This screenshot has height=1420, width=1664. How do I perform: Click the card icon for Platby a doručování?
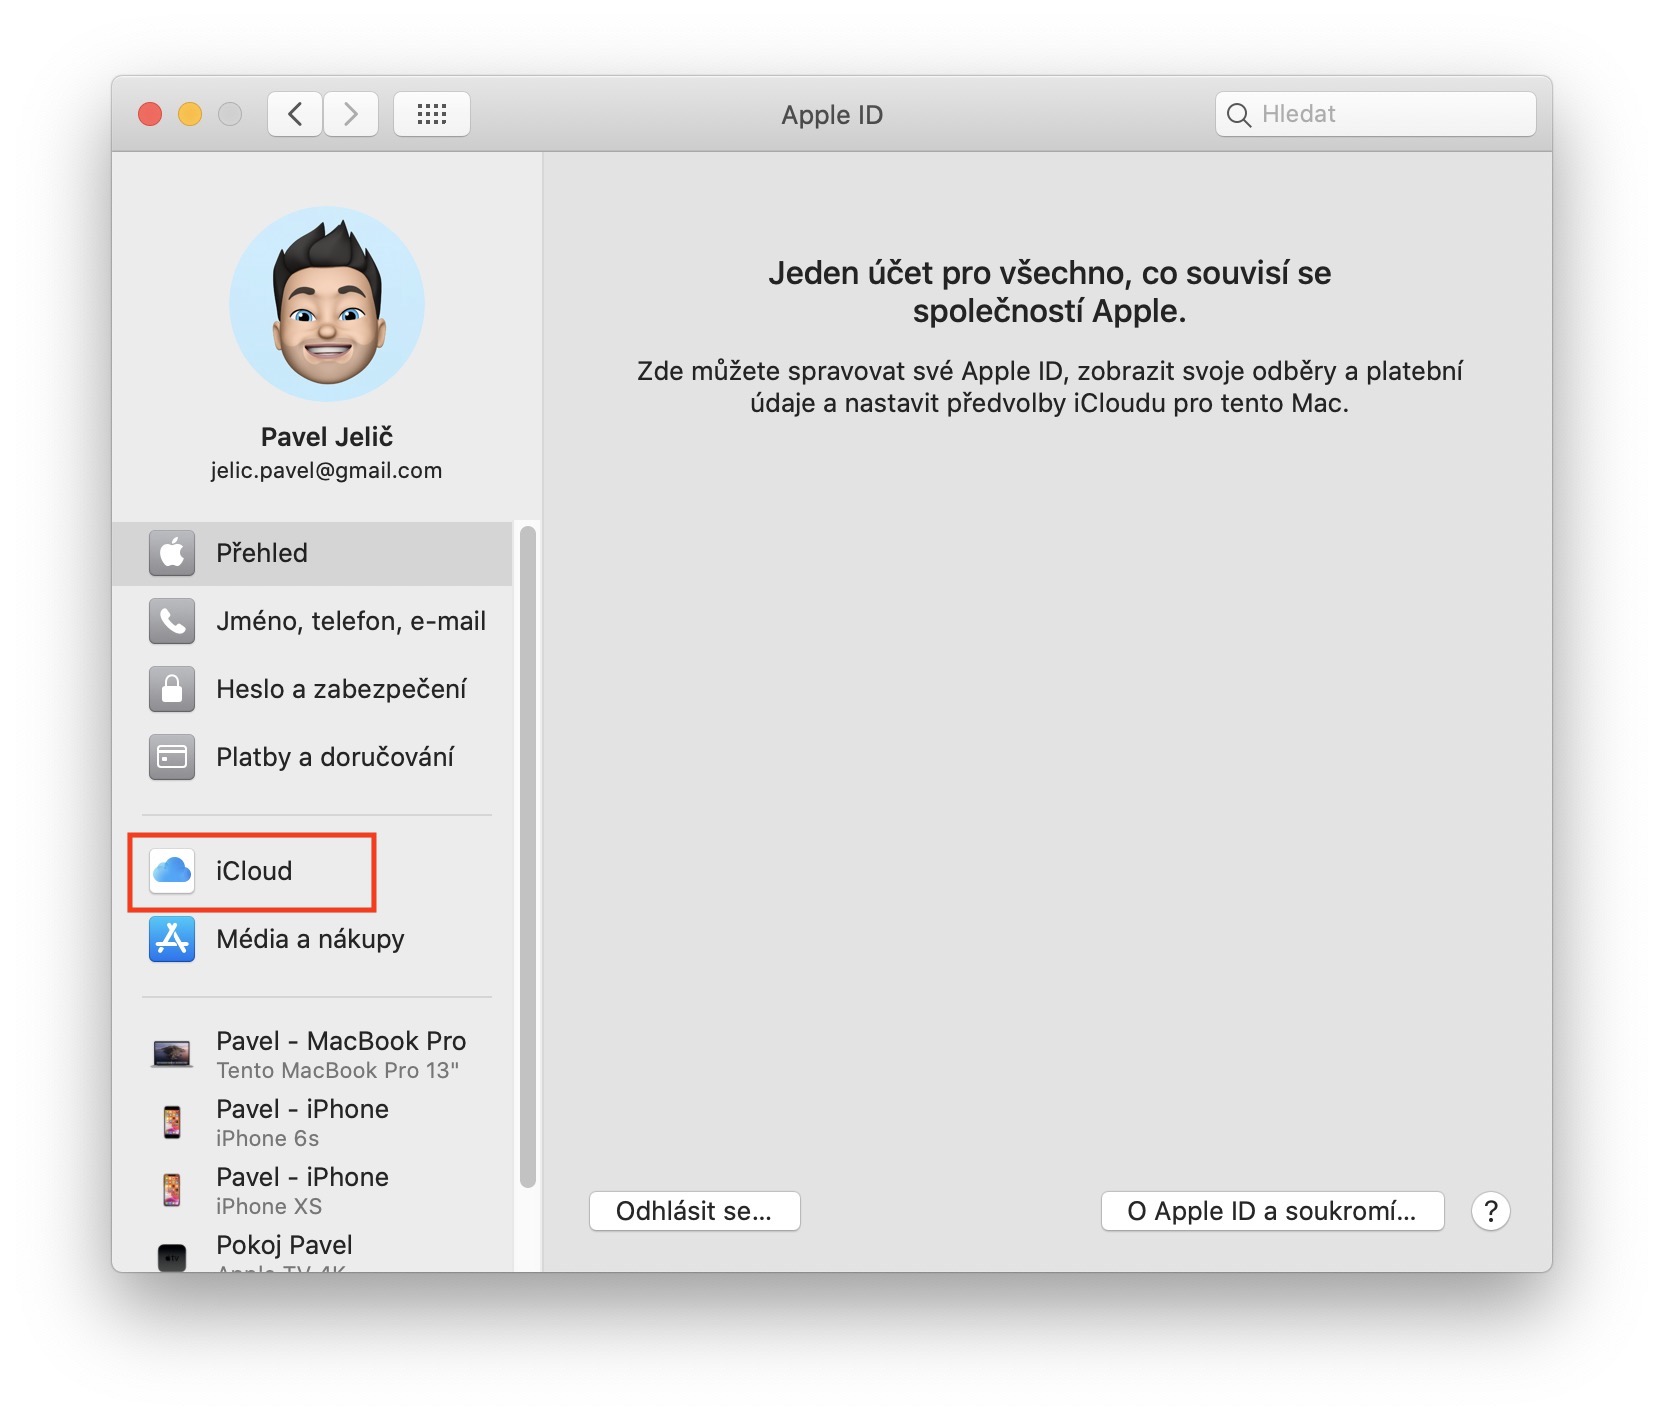click(x=172, y=757)
